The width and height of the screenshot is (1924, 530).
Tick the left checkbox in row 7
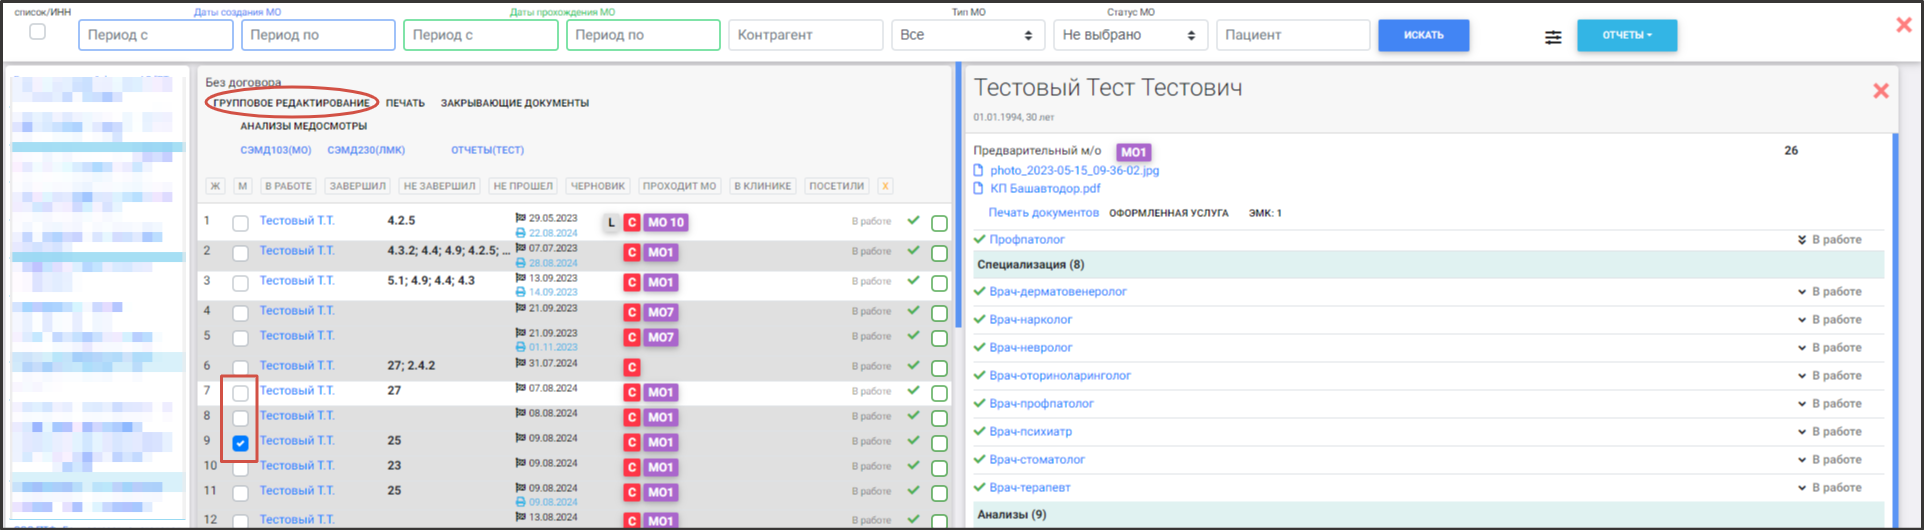[240, 393]
